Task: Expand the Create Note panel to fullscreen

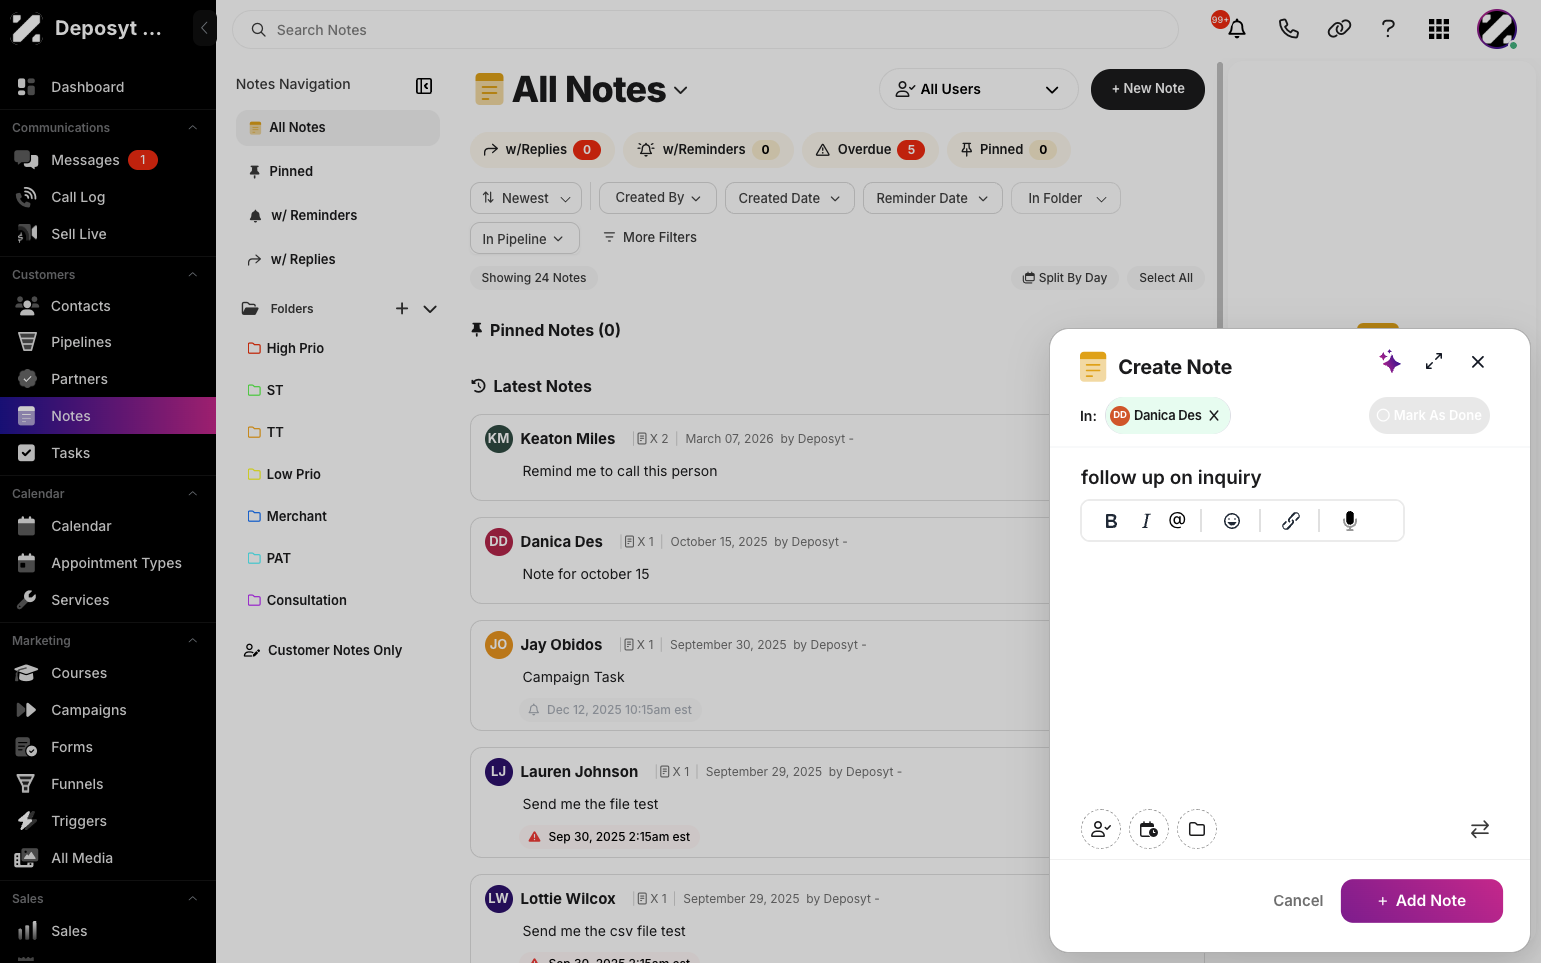Action: coord(1434,361)
